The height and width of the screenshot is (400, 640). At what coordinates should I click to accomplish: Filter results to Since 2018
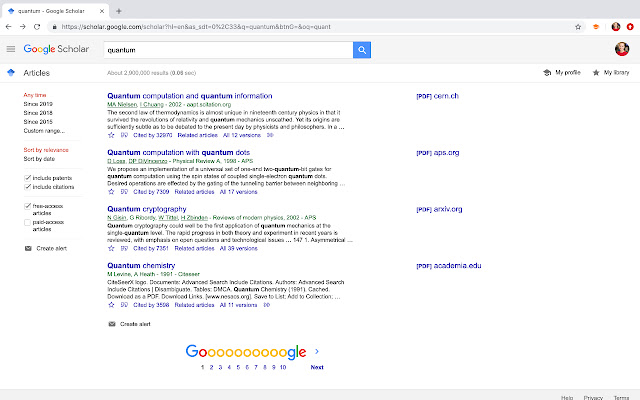click(38, 113)
